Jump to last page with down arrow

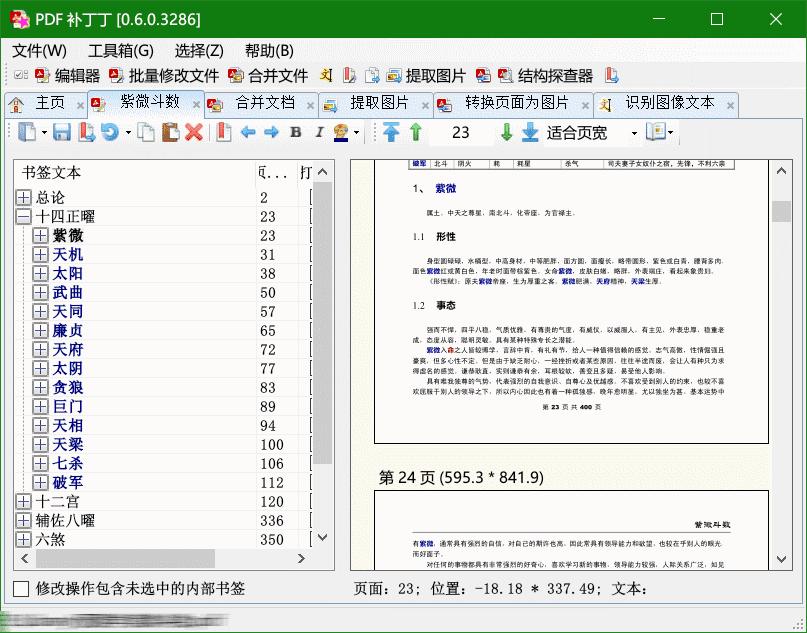(x=530, y=133)
